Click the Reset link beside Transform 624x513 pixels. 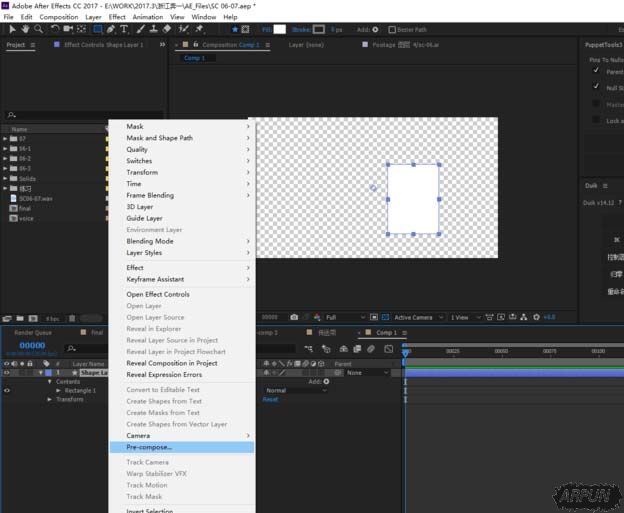(x=270, y=399)
